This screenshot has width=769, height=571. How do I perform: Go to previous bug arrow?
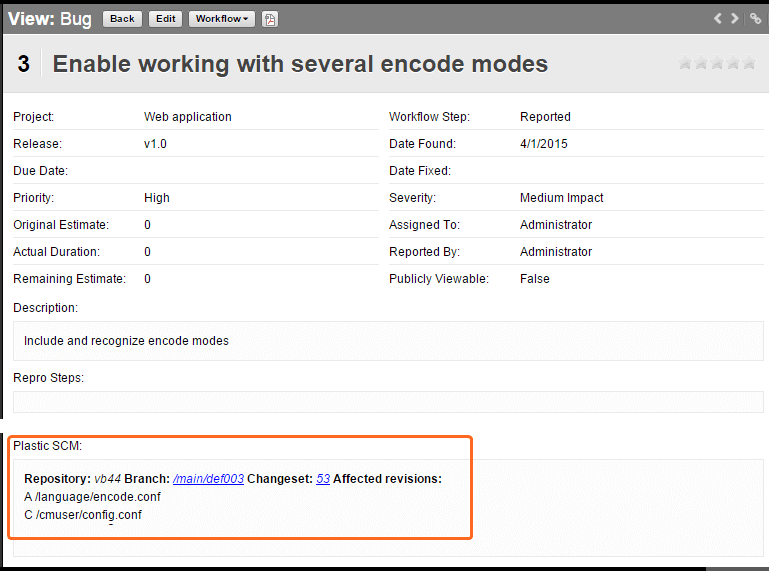(718, 19)
